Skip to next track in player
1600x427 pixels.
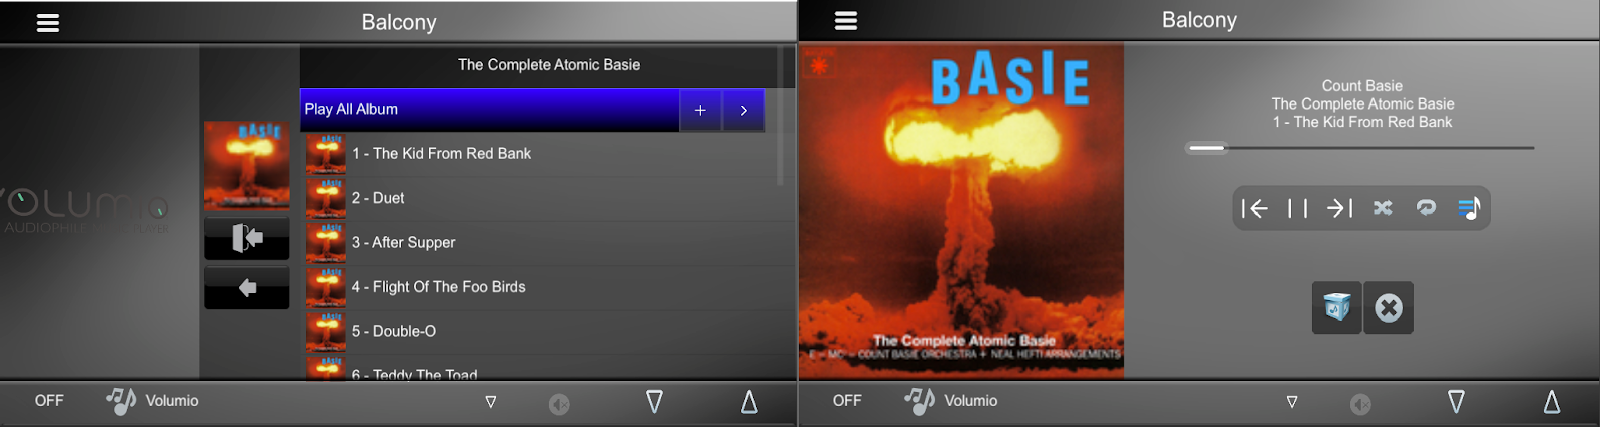[1339, 208]
